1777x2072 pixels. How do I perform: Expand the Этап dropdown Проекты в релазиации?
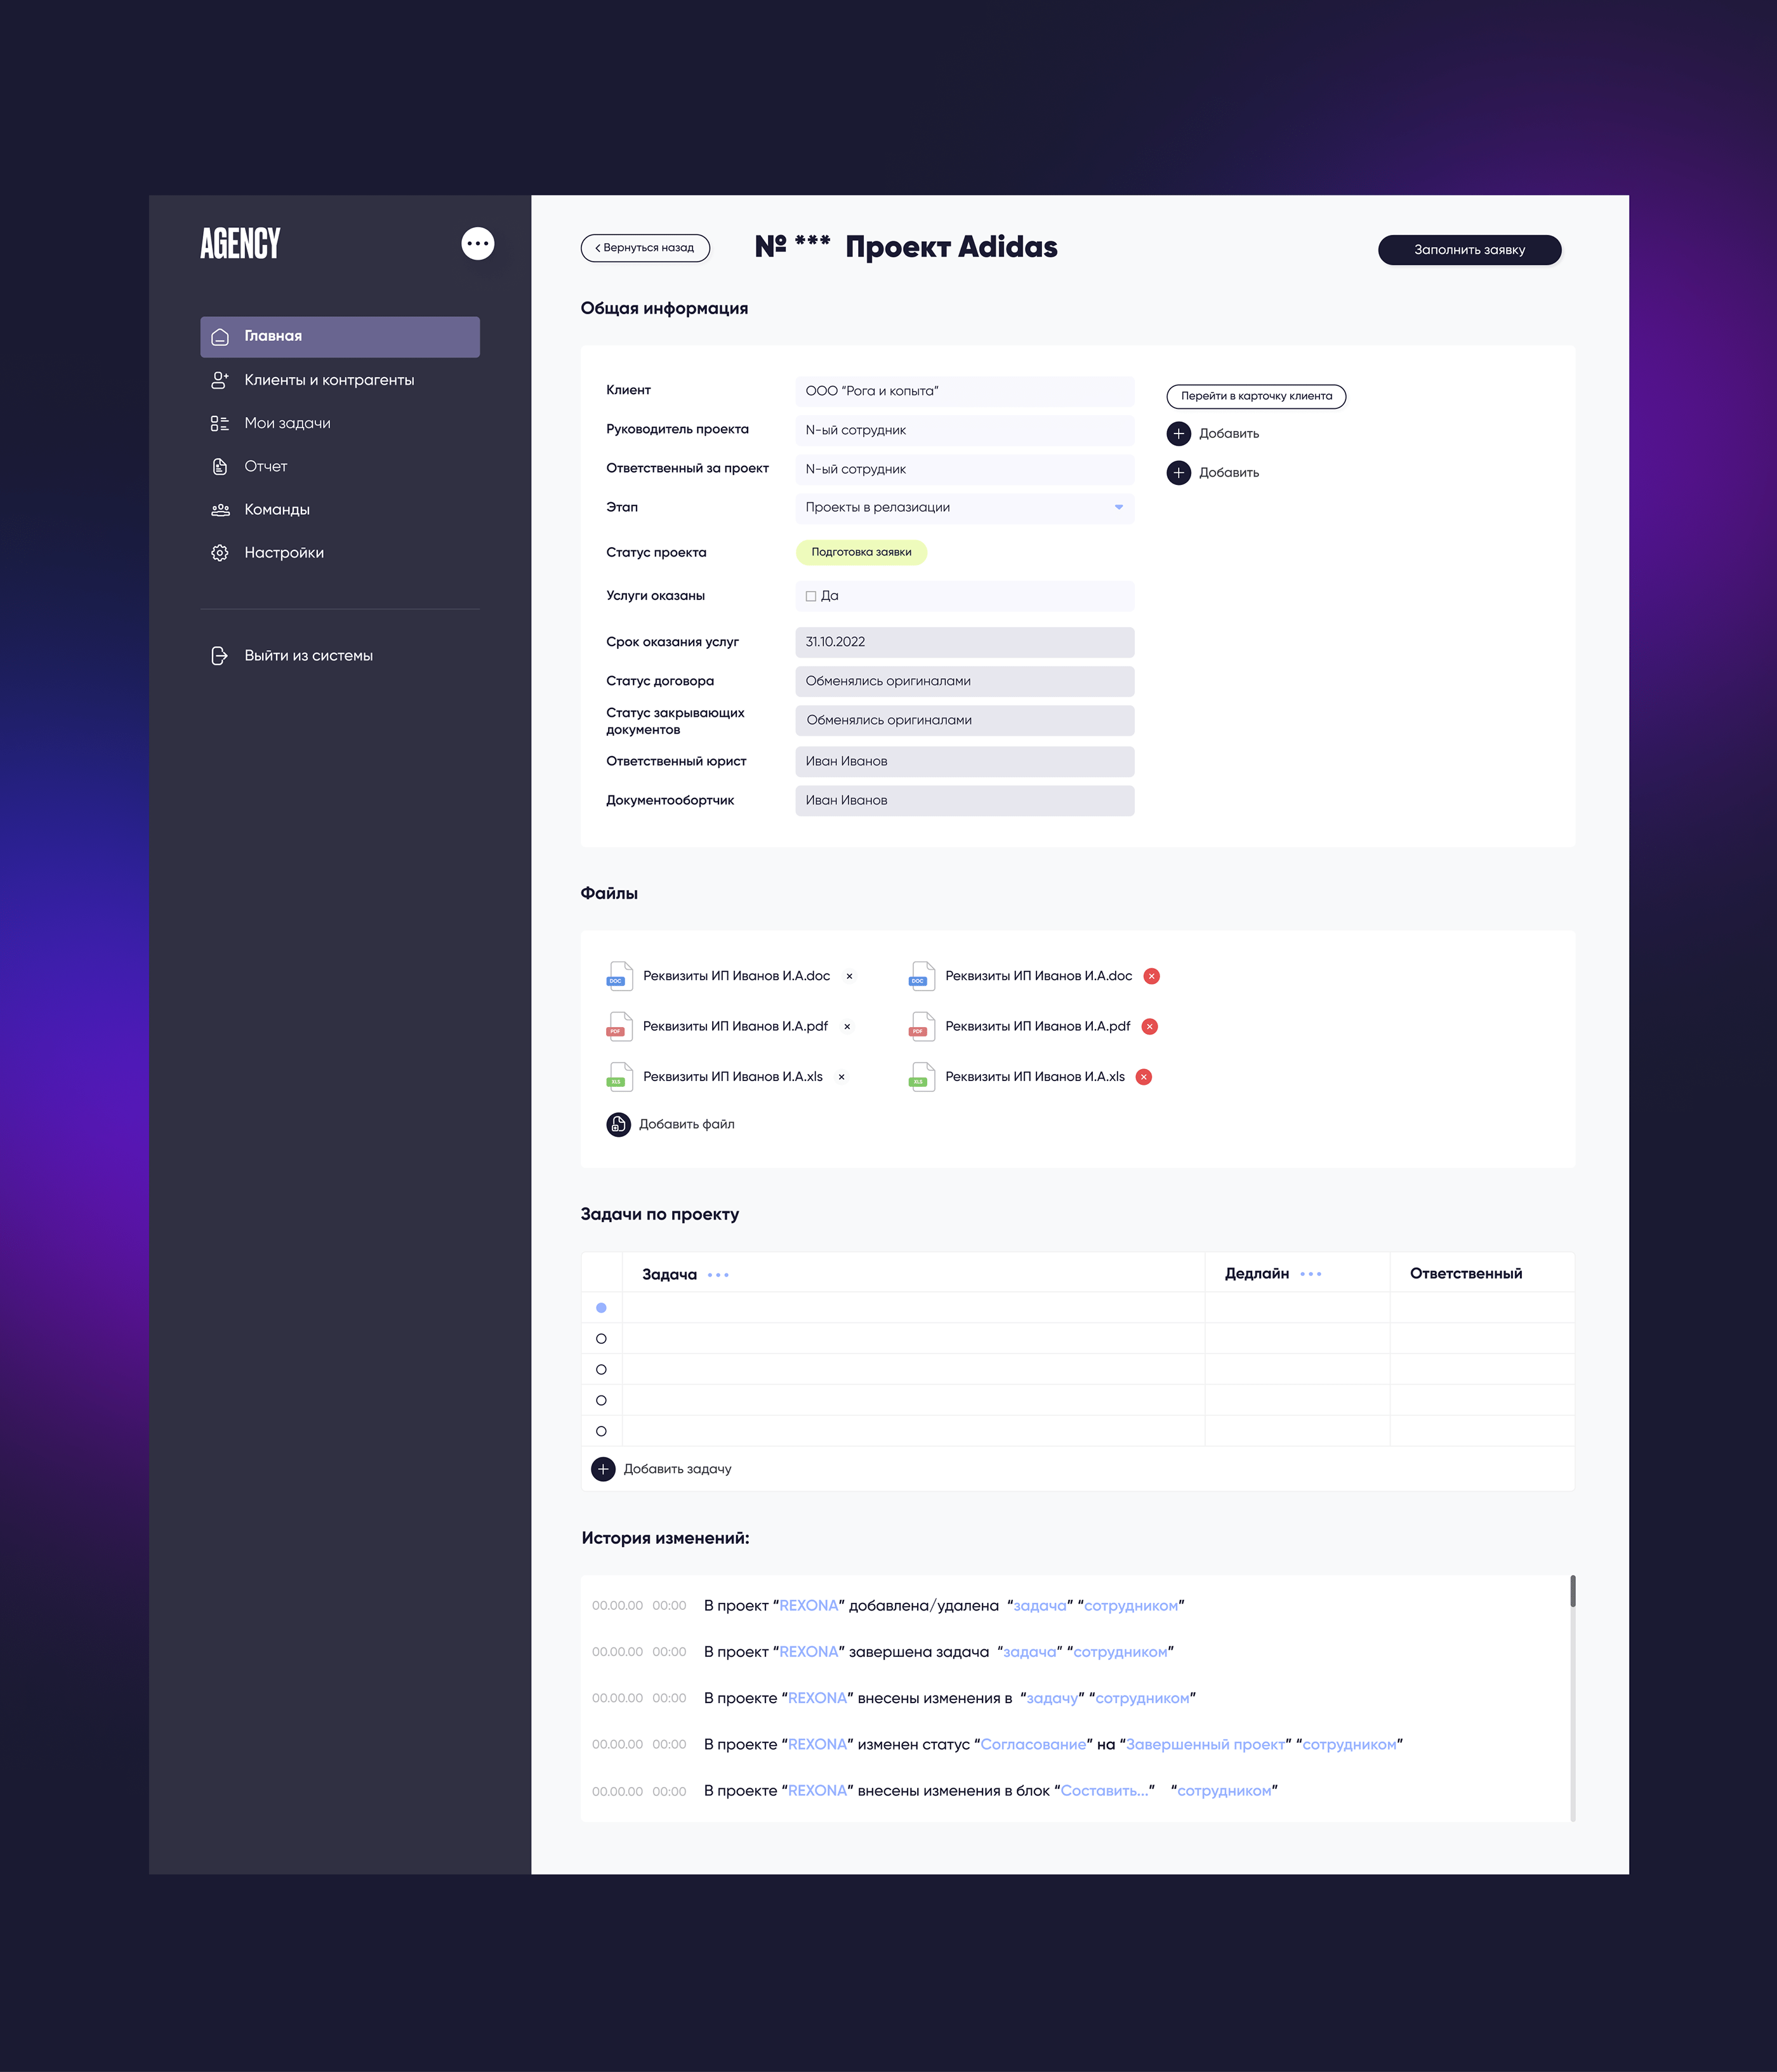click(x=1118, y=507)
